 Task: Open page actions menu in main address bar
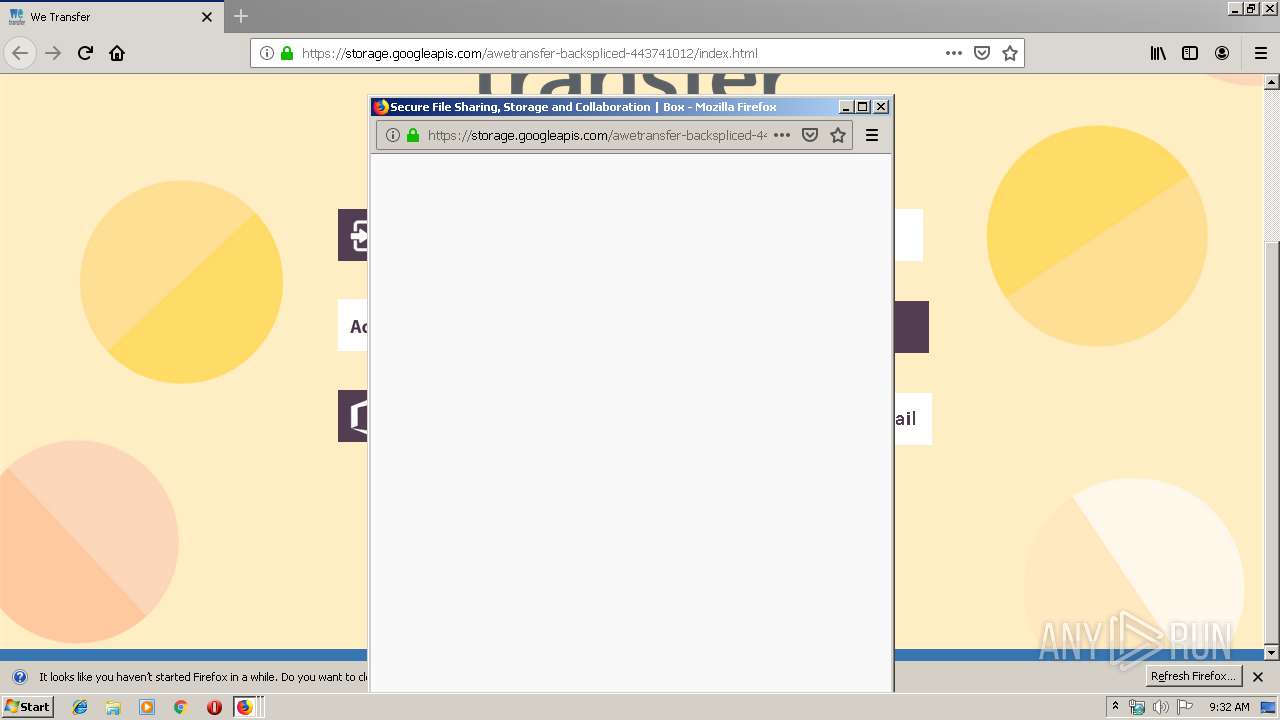point(954,53)
